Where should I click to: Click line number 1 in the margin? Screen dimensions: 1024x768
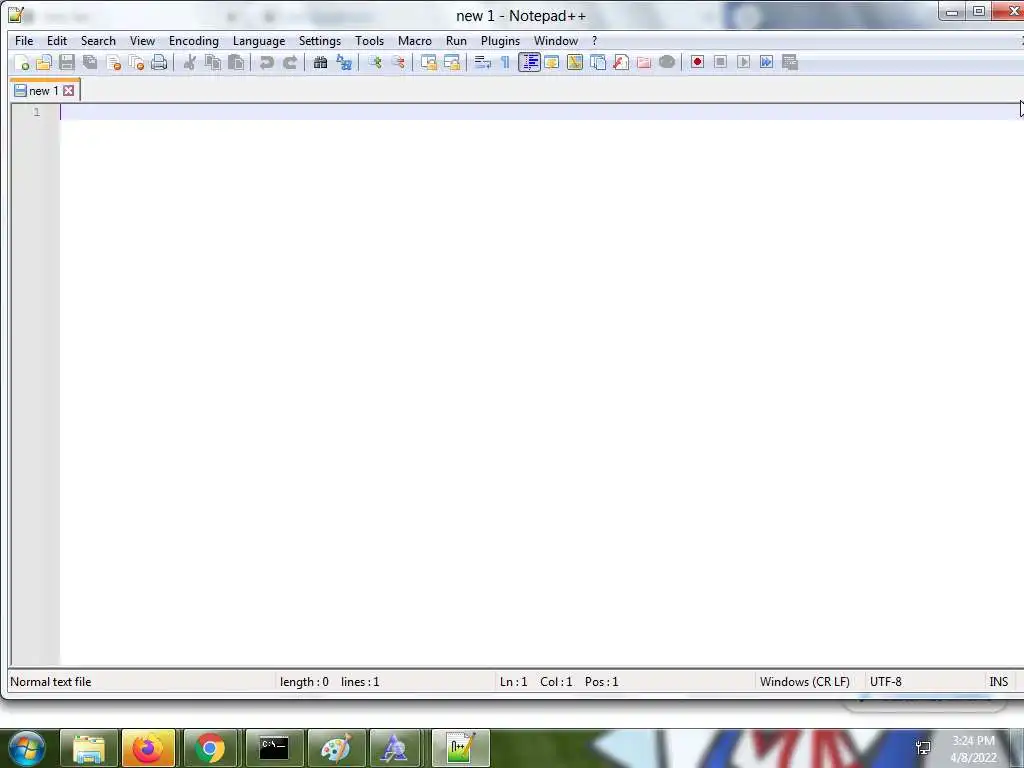point(37,112)
